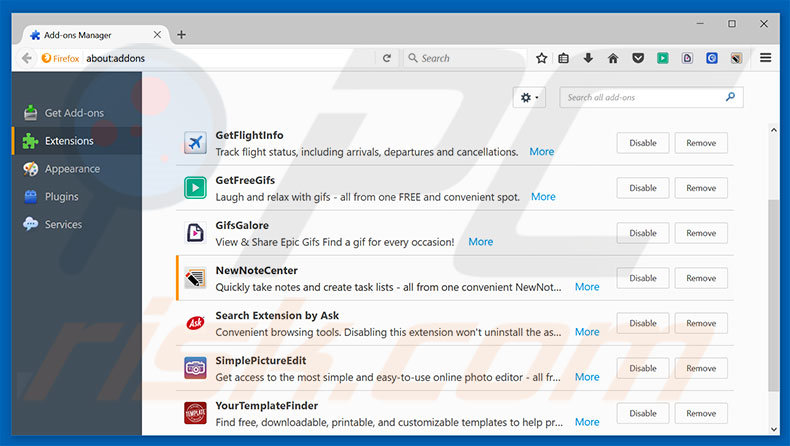The image size is (790, 446).
Task: Select the GetFlightInfo extension name
Action: [249, 135]
